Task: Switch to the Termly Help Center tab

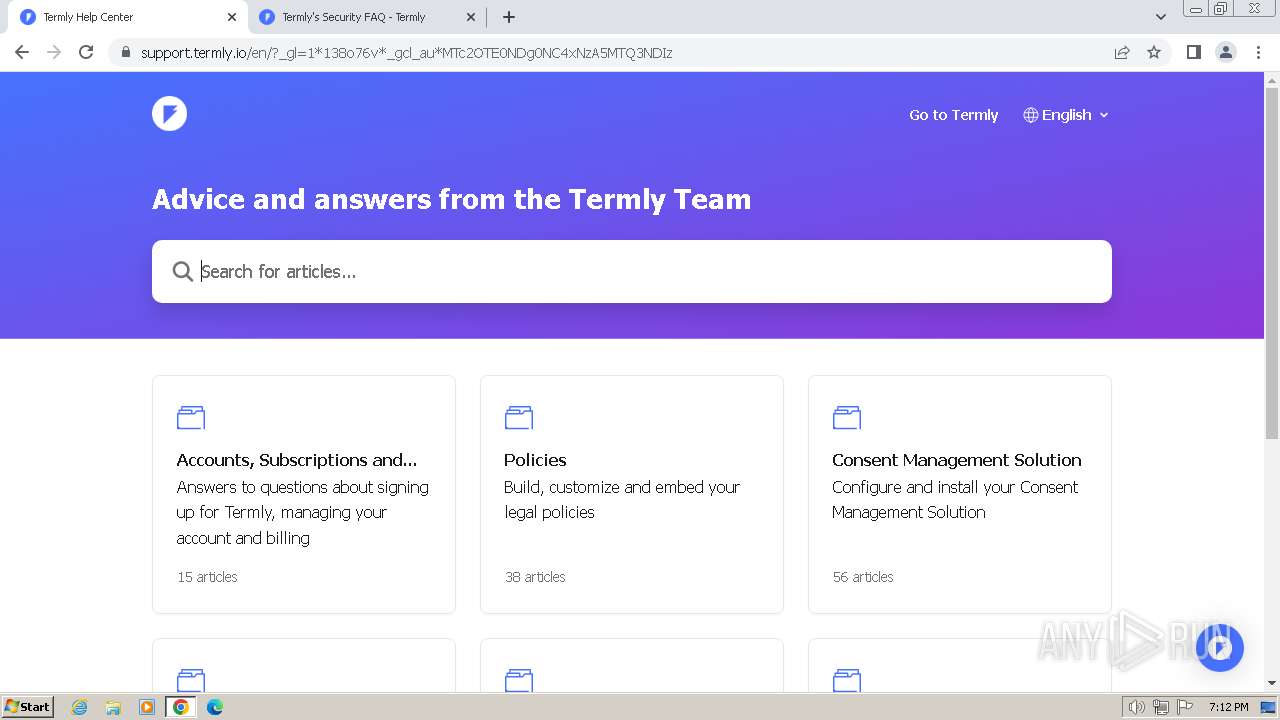Action: (129, 17)
